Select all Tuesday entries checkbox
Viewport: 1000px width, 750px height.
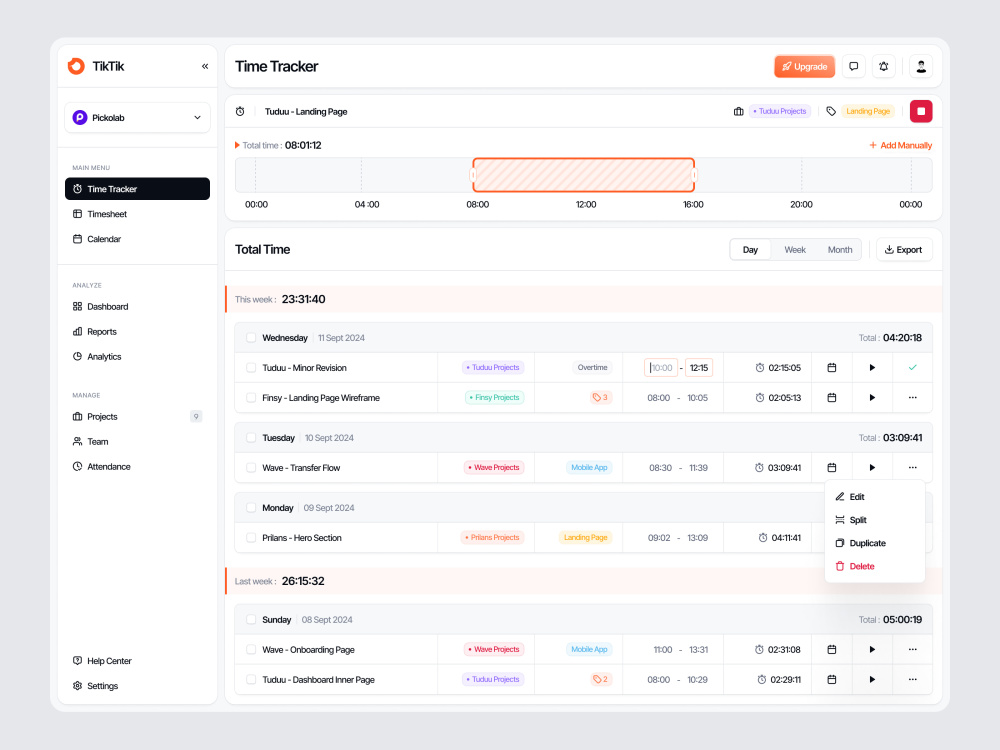(x=251, y=438)
